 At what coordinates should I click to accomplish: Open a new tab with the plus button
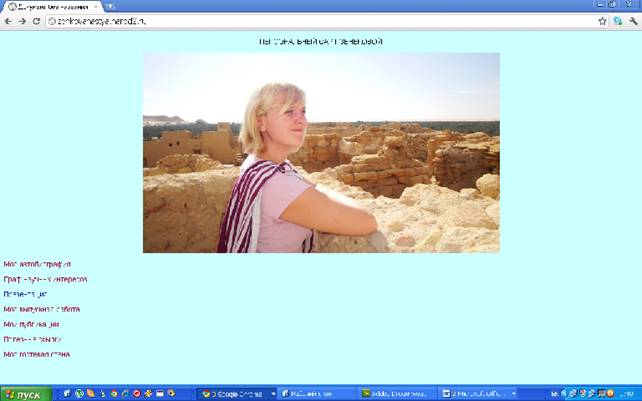111,6
